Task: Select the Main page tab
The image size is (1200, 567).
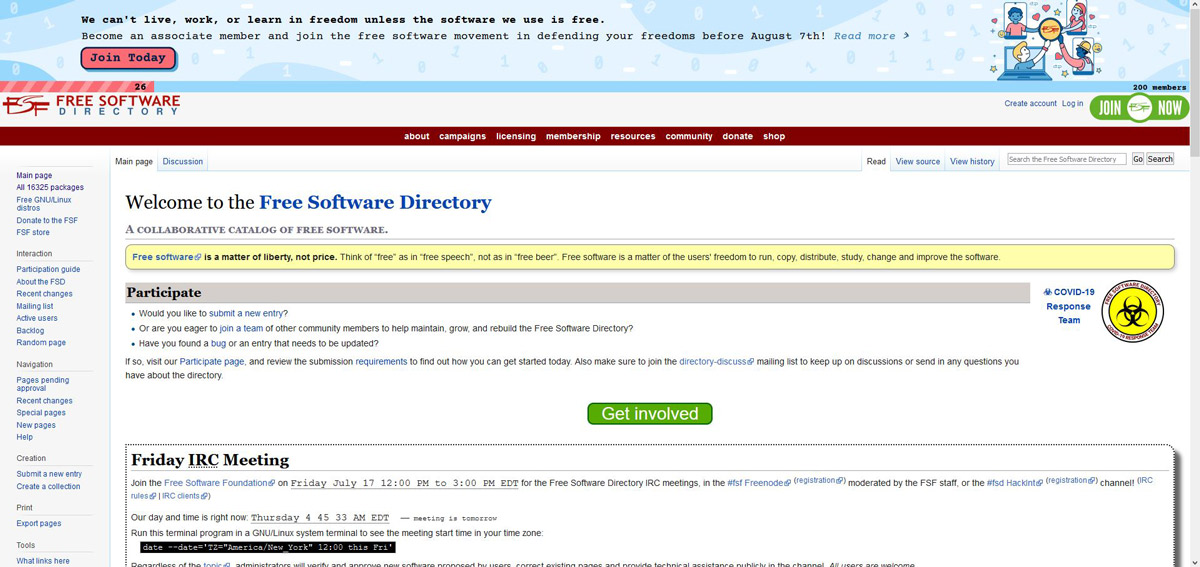Action: pyautogui.click(x=134, y=161)
